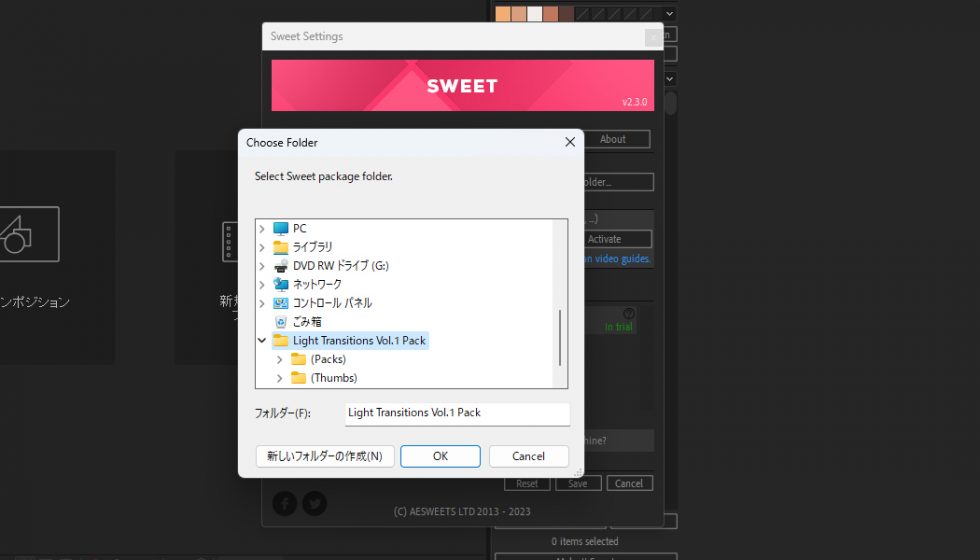Click the dark panel scrollbar on the right

coord(671,103)
